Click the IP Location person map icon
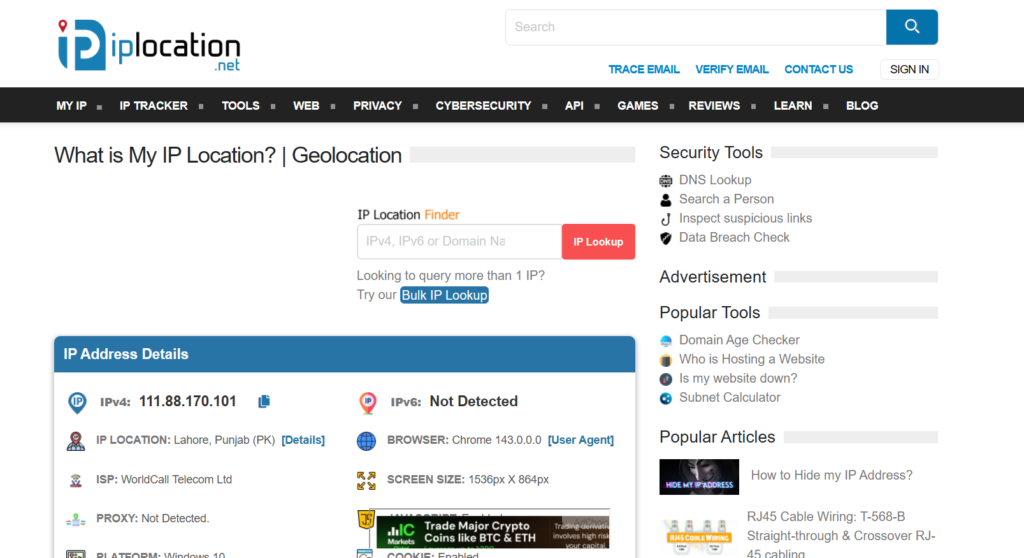Image resolution: width=1024 pixels, height=558 pixels. [x=76, y=441]
